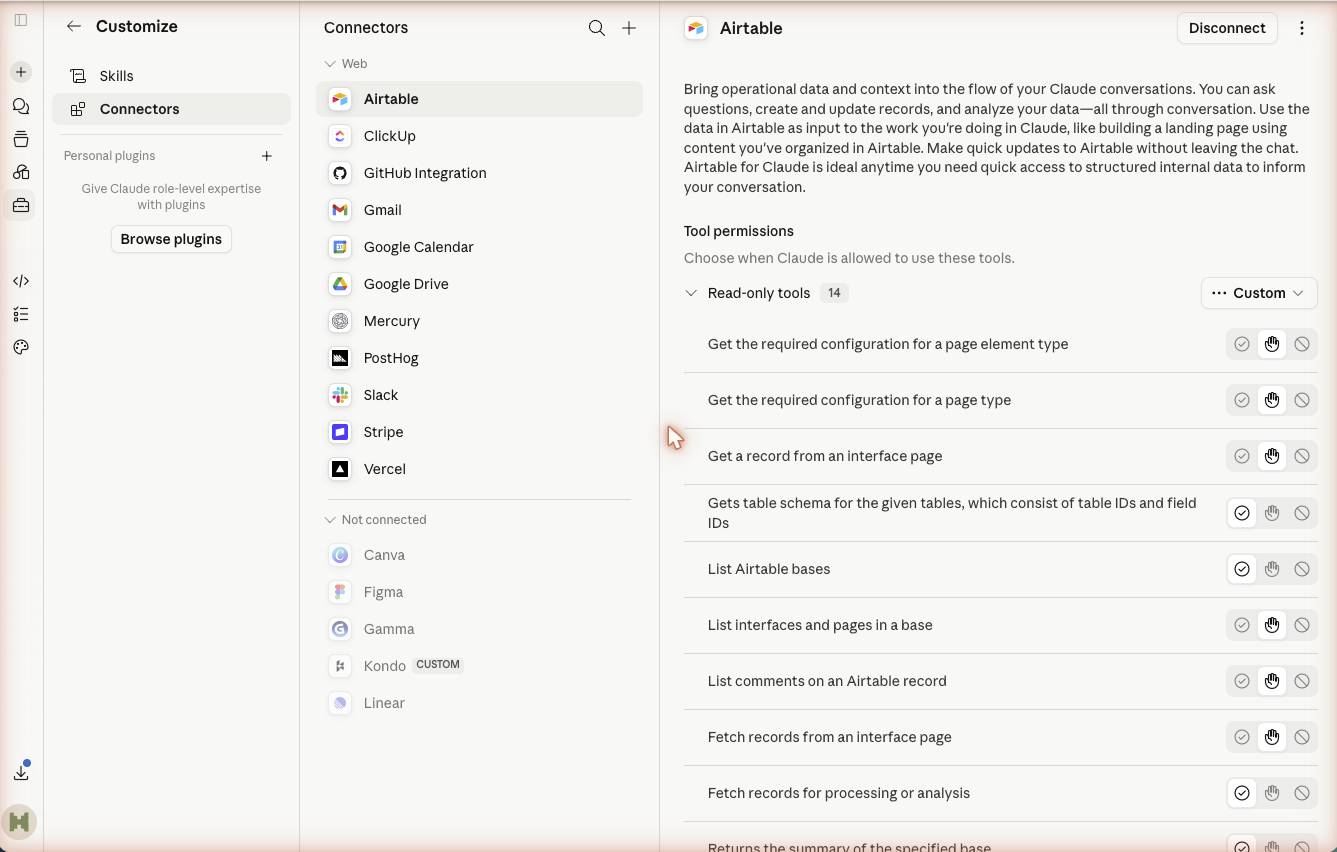The image size is (1337, 852).
Task: Toggle the left sidebar panel icon
Action: click(21, 20)
